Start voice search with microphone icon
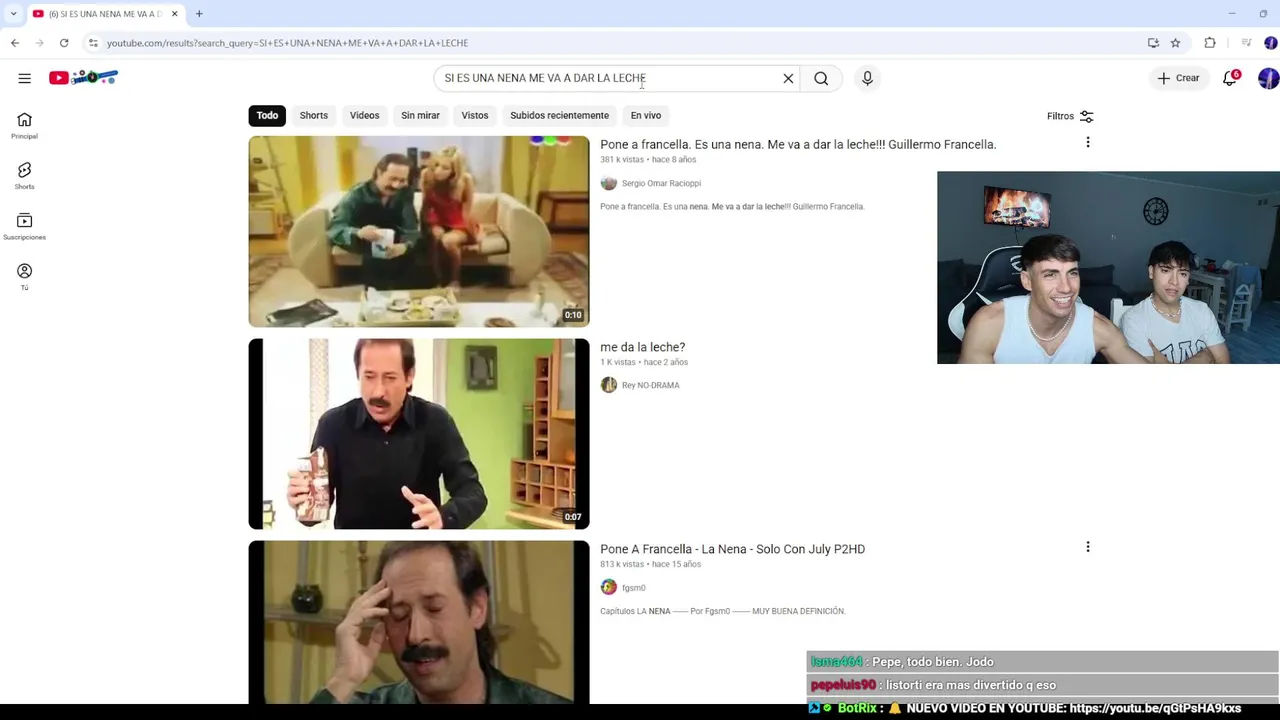Image resolution: width=1280 pixels, height=720 pixels. tap(867, 78)
